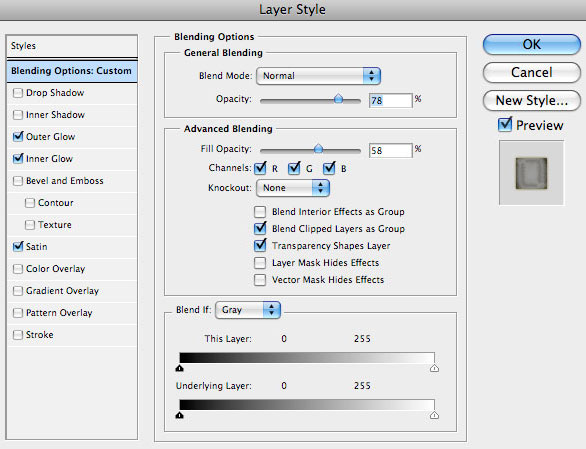Enable the Color Overlay checkbox
Image resolution: width=586 pixels, height=449 pixels.
pos(18,269)
